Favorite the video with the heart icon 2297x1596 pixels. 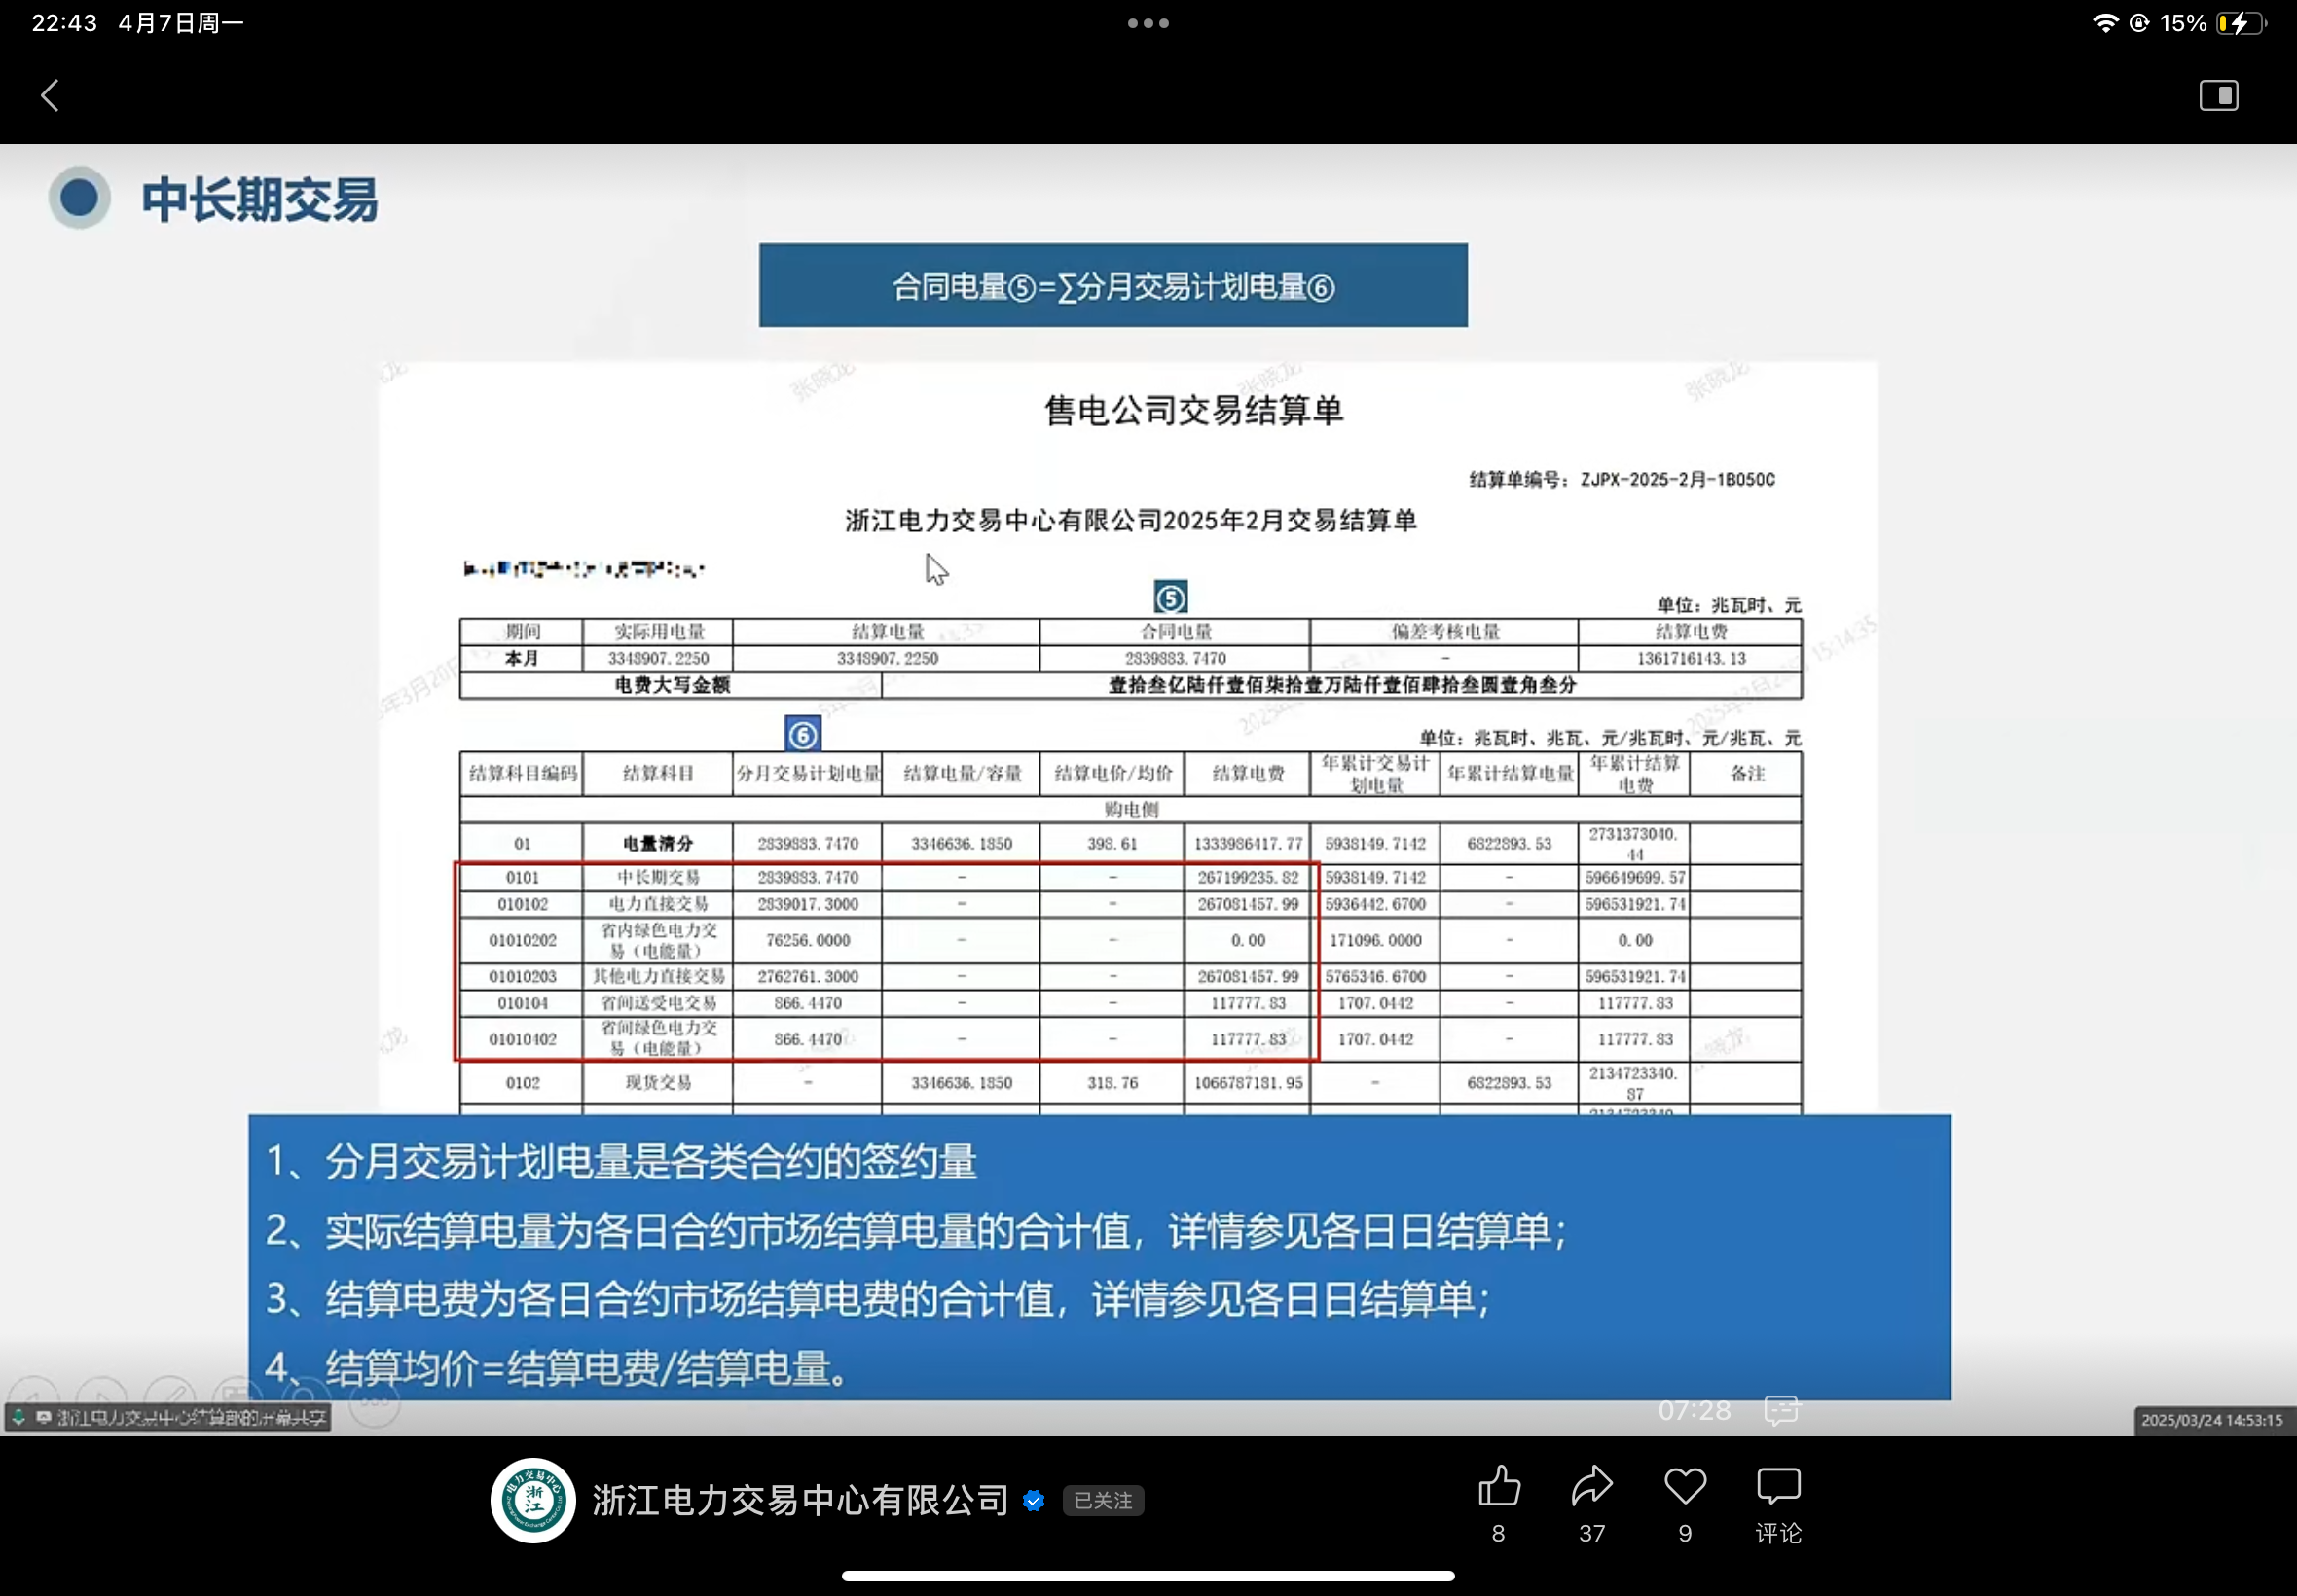coord(1685,1486)
